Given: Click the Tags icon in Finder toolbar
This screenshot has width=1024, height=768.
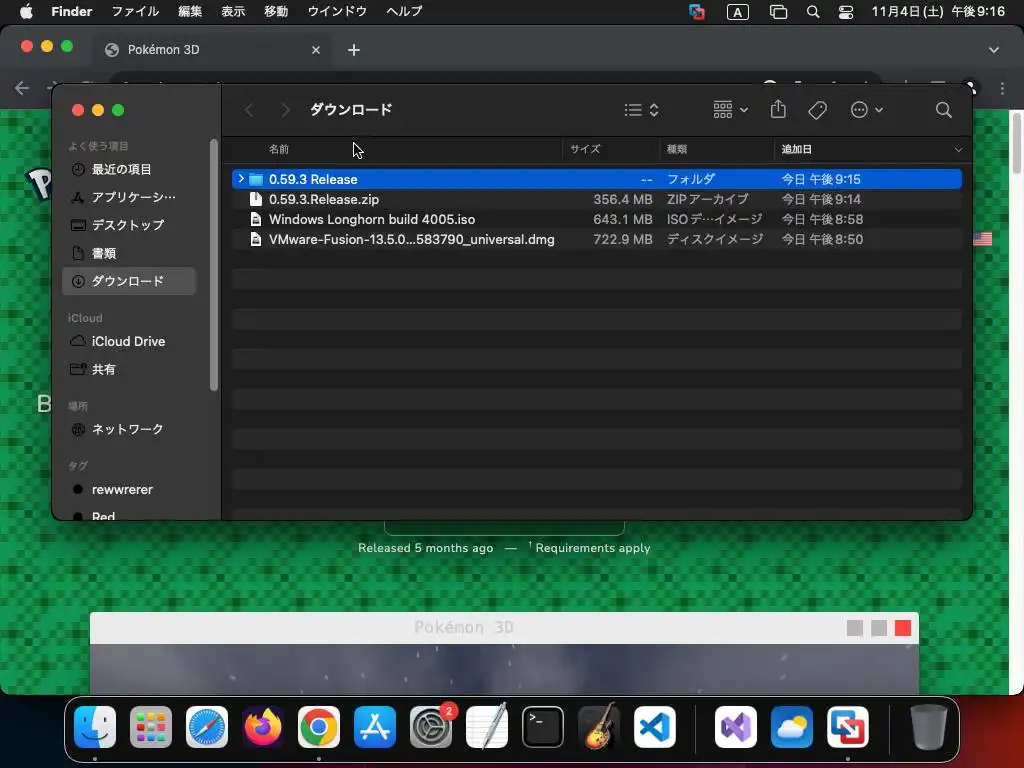Looking at the screenshot, I should tap(818, 110).
